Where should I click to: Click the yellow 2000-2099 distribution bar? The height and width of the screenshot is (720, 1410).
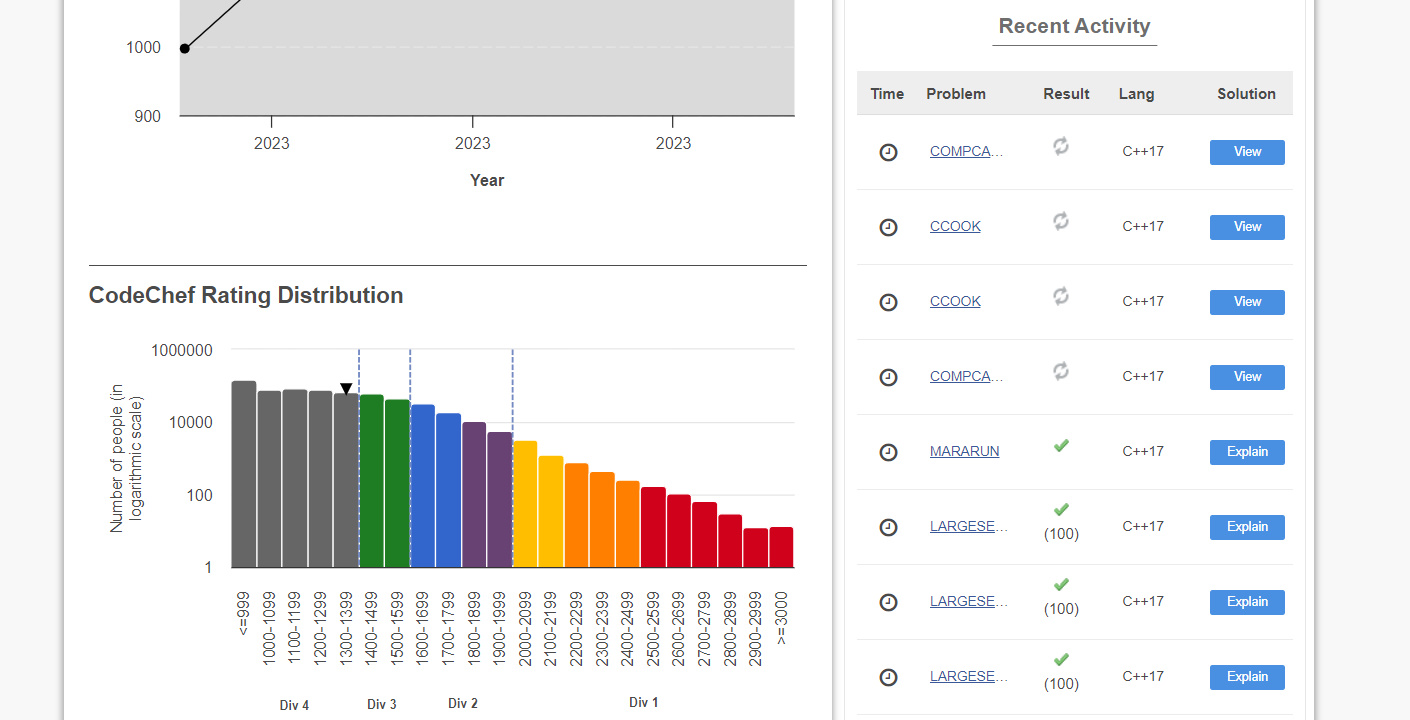coord(525,504)
